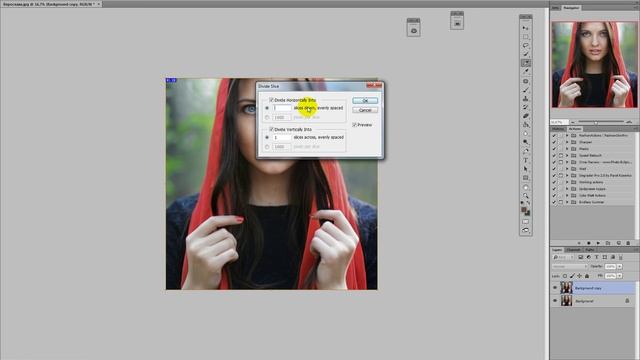Expand the Sharpen action set
This screenshot has height=360, width=640.
(567, 142)
